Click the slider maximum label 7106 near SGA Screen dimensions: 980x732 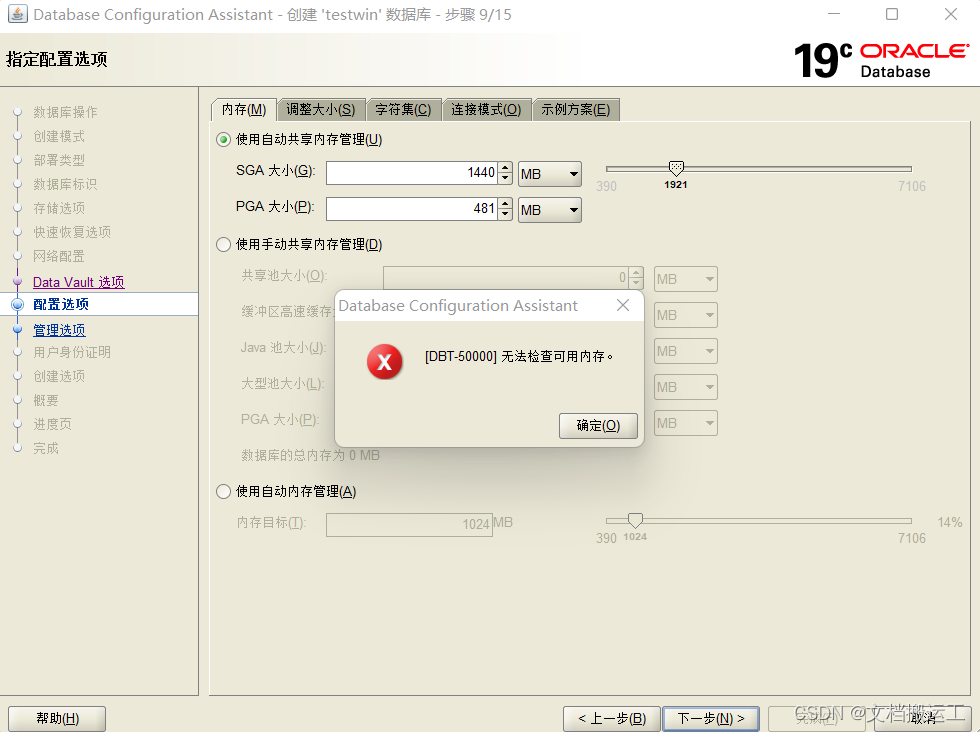coord(912,186)
